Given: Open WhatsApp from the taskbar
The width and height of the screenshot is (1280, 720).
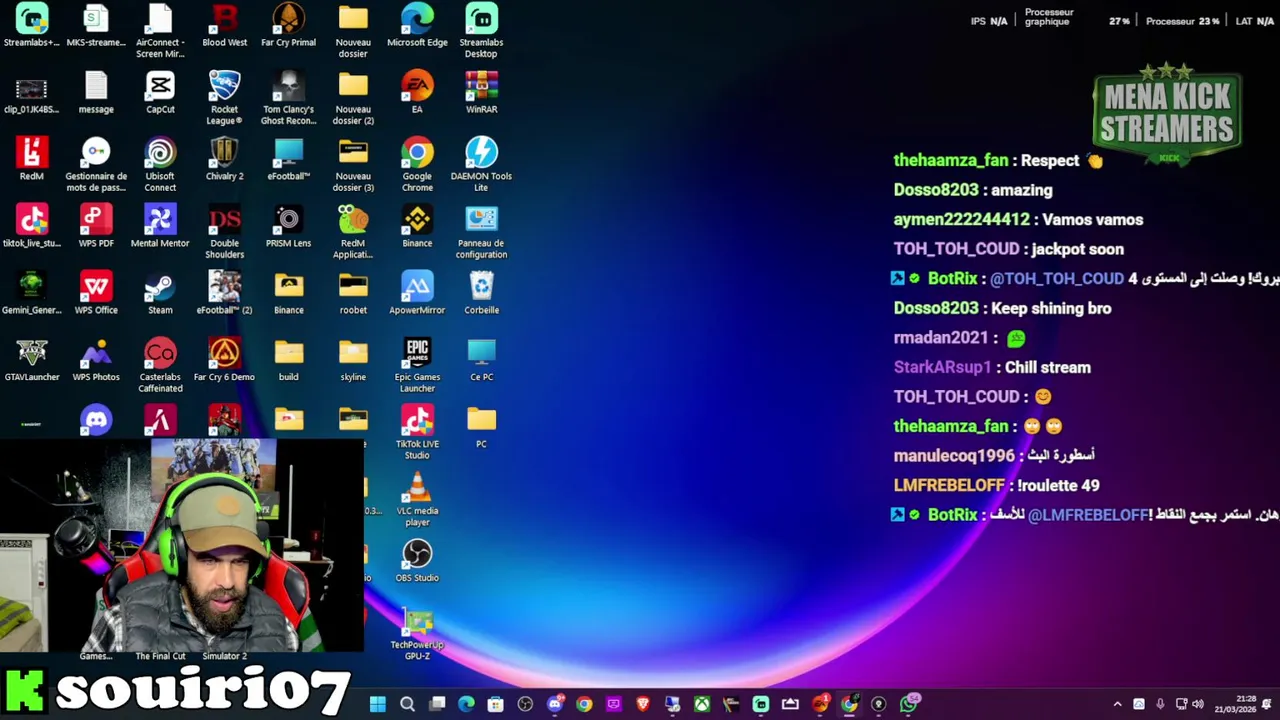Looking at the screenshot, I should 908,704.
